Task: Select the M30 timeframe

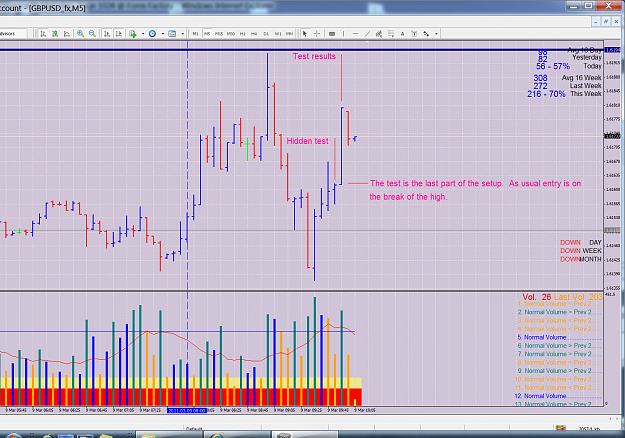Action: tap(231, 34)
